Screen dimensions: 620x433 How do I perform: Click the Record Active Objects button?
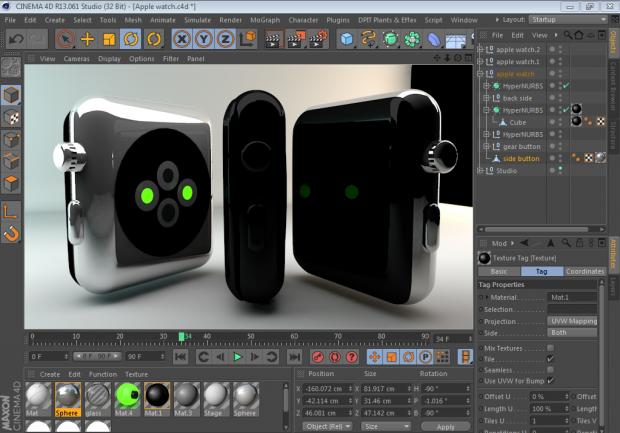tap(318, 357)
